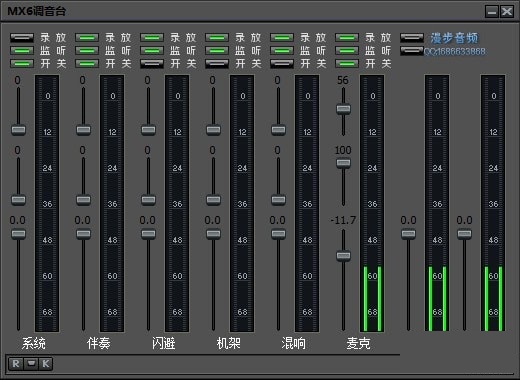Turn on the 开关 switch of the 混响 channel
Viewport: 520px width, 380px height.
tap(282, 63)
